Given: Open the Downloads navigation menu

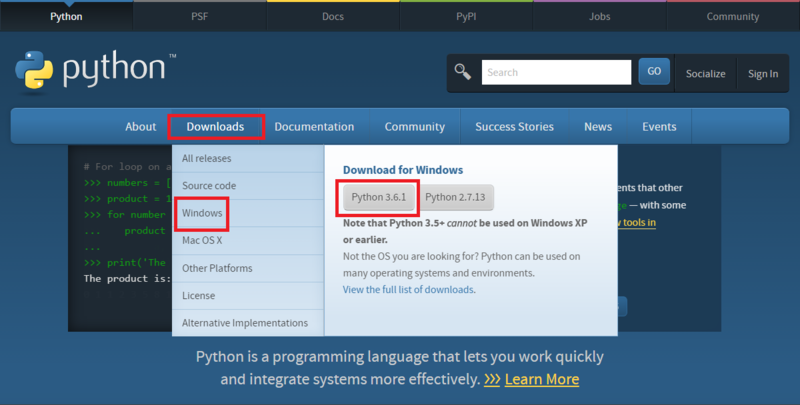Looking at the screenshot, I should [x=215, y=126].
